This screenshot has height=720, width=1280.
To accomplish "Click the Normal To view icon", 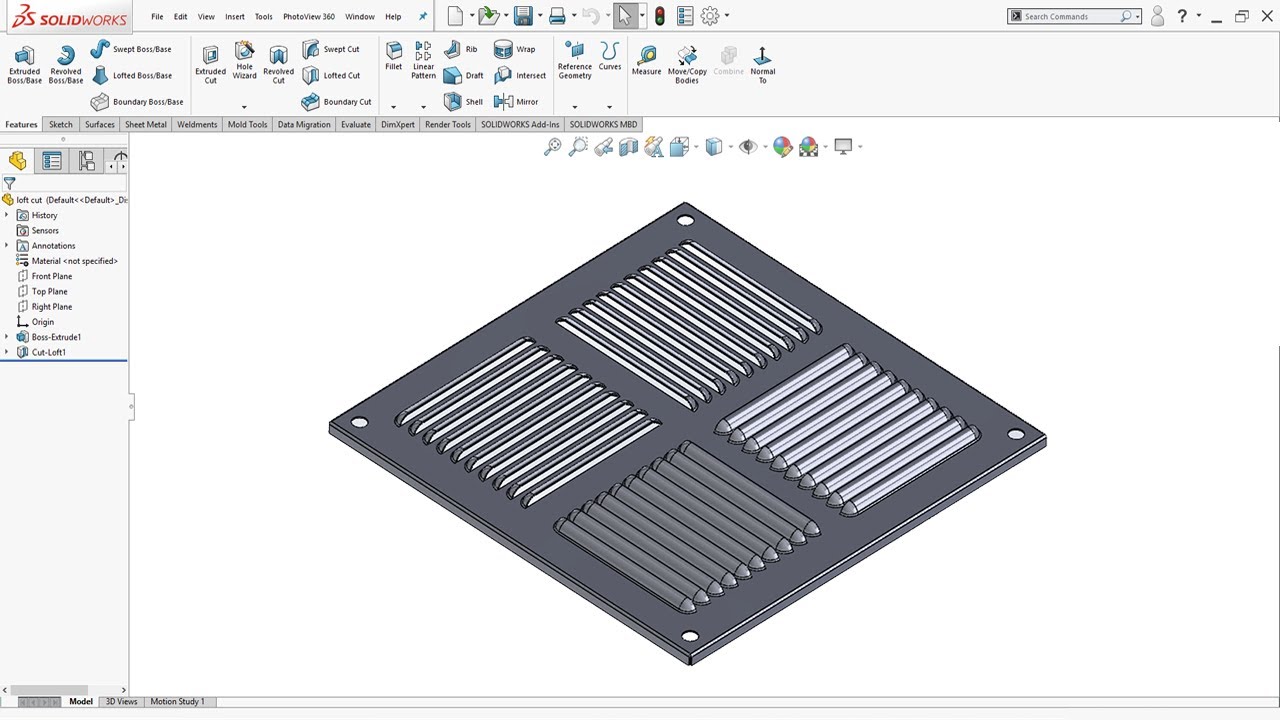I will [x=762, y=64].
